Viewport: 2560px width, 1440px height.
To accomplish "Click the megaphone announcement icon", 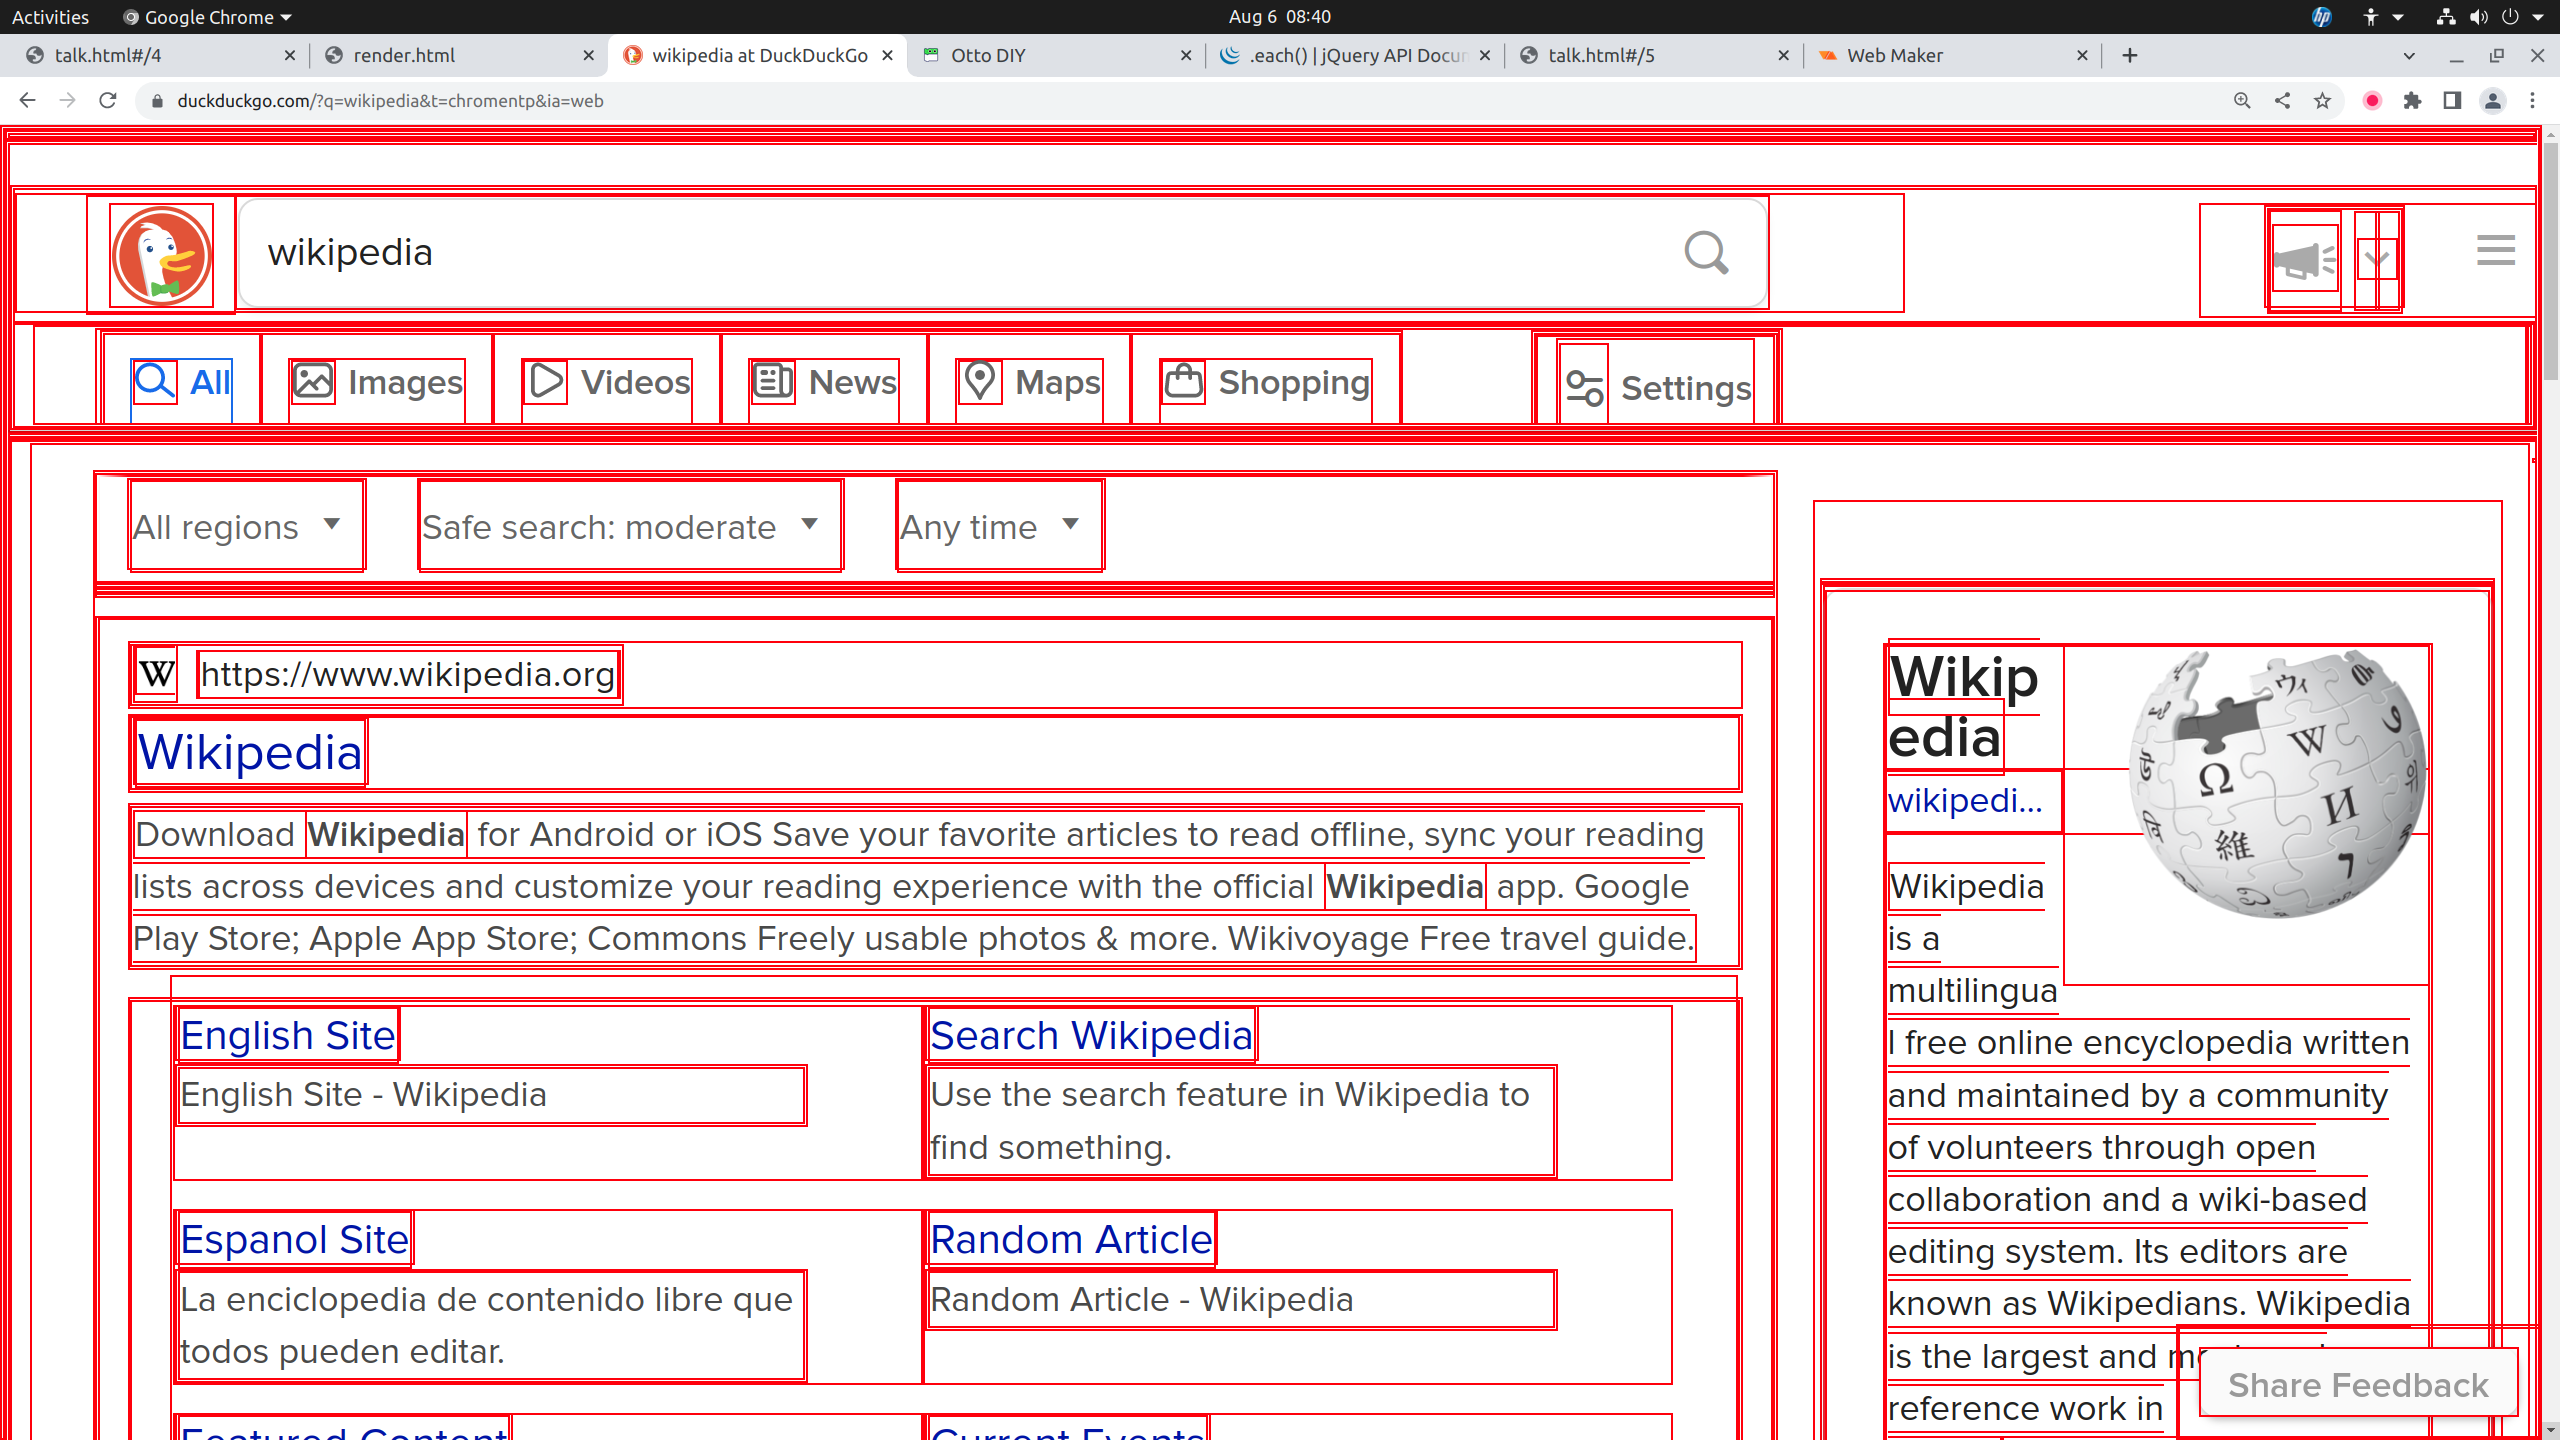I will click(x=2303, y=260).
